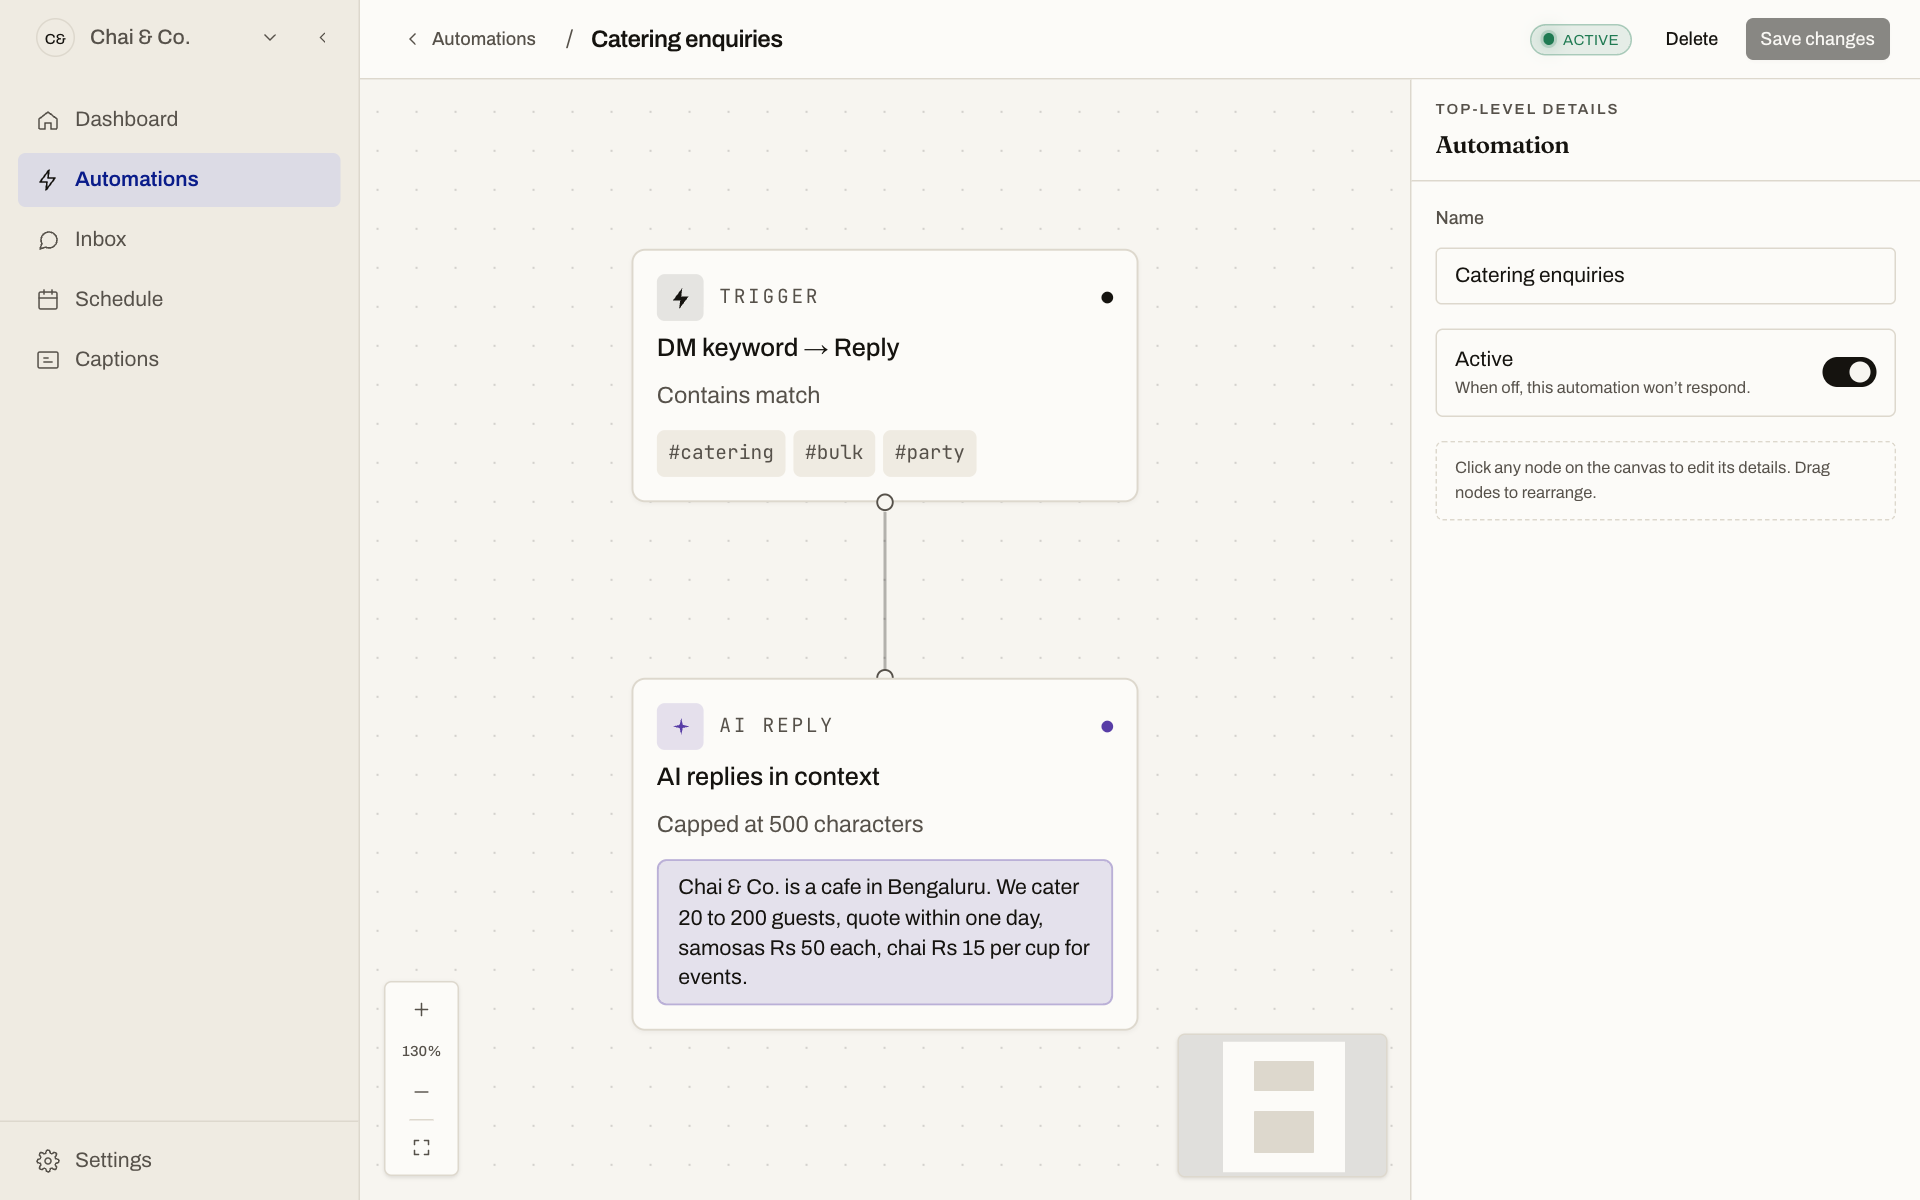Collapse the sidebar with the left chevron
The image size is (1920, 1200).
(322, 38)
